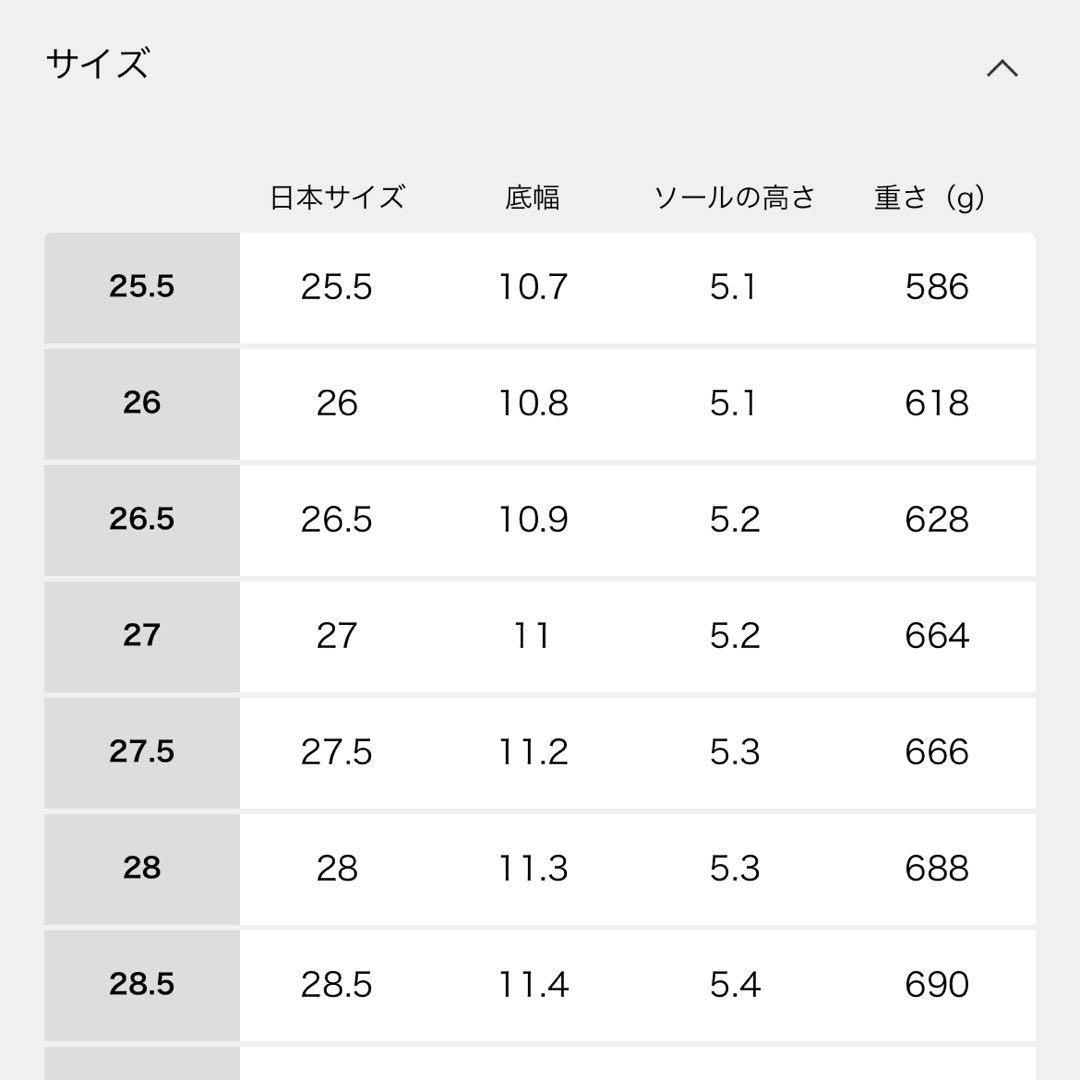Select the 25.5 size row header
The height and width of the screenshot is (1080, 1080).
[x=140, y=288]
